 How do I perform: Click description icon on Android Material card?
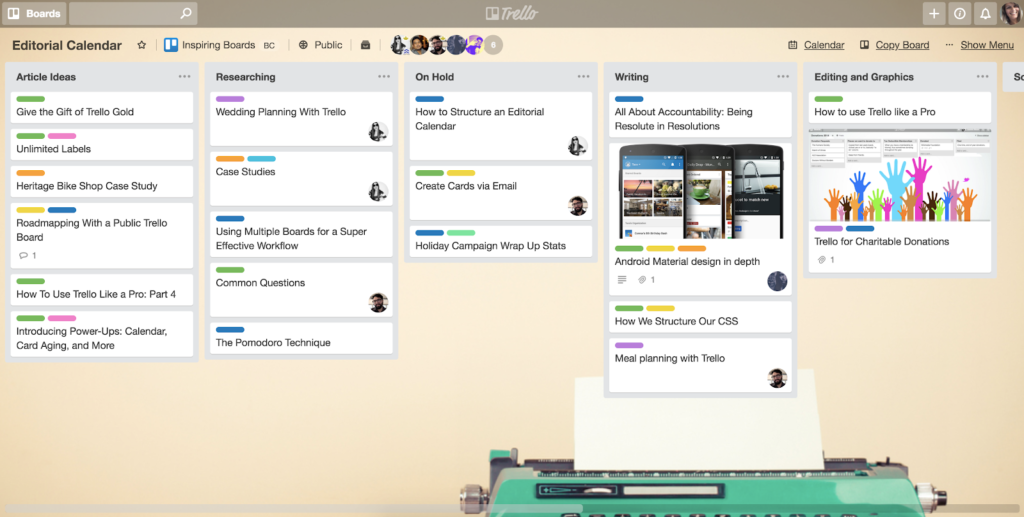pos(622,279)
